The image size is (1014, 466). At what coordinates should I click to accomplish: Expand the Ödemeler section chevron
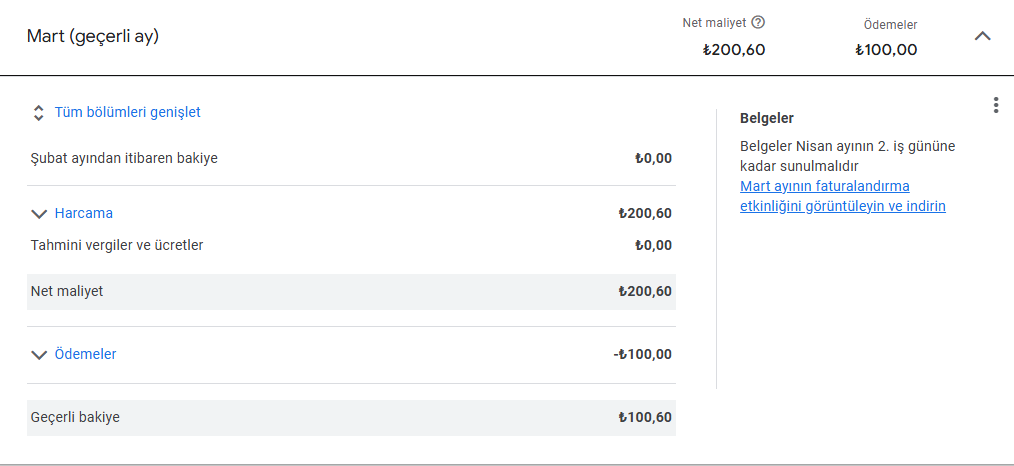tap(39, 355)
